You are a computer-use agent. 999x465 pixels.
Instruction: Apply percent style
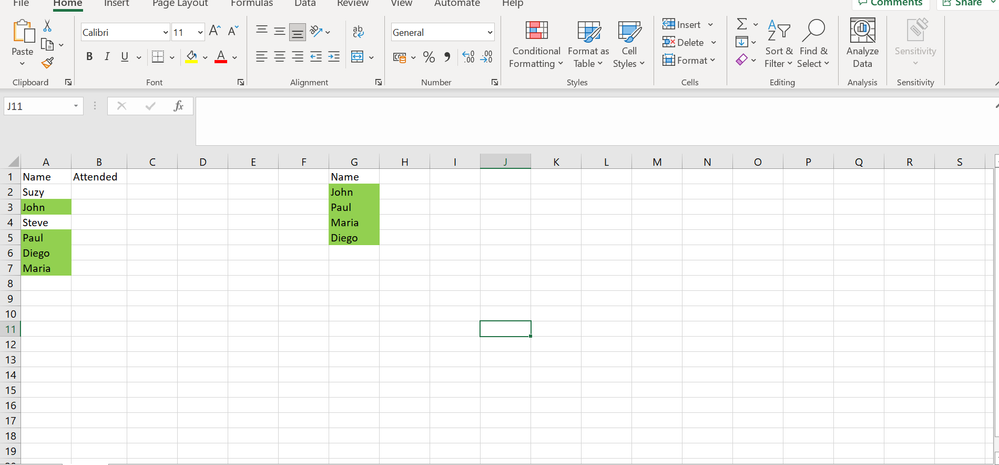pyautogui.click(x=429, y=57)
